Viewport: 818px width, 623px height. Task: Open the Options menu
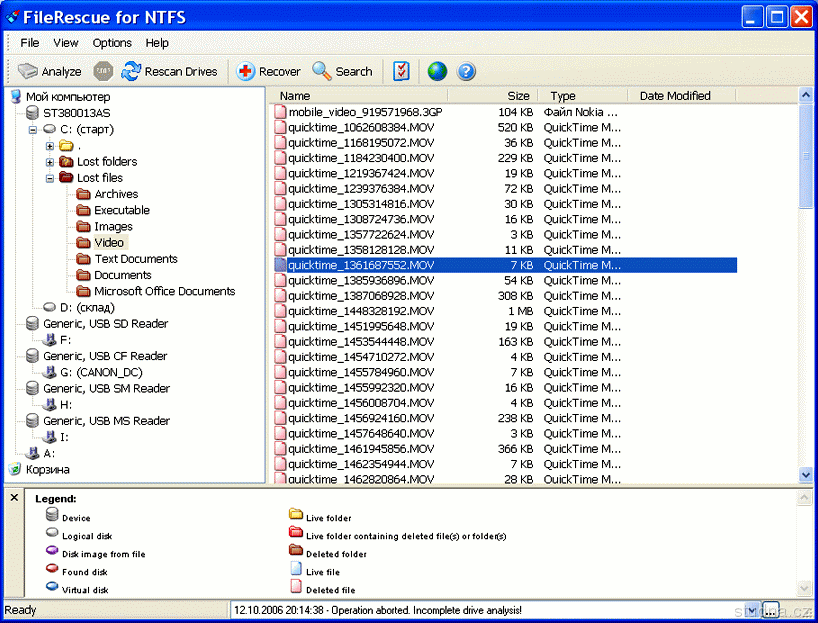coord(112,43)
